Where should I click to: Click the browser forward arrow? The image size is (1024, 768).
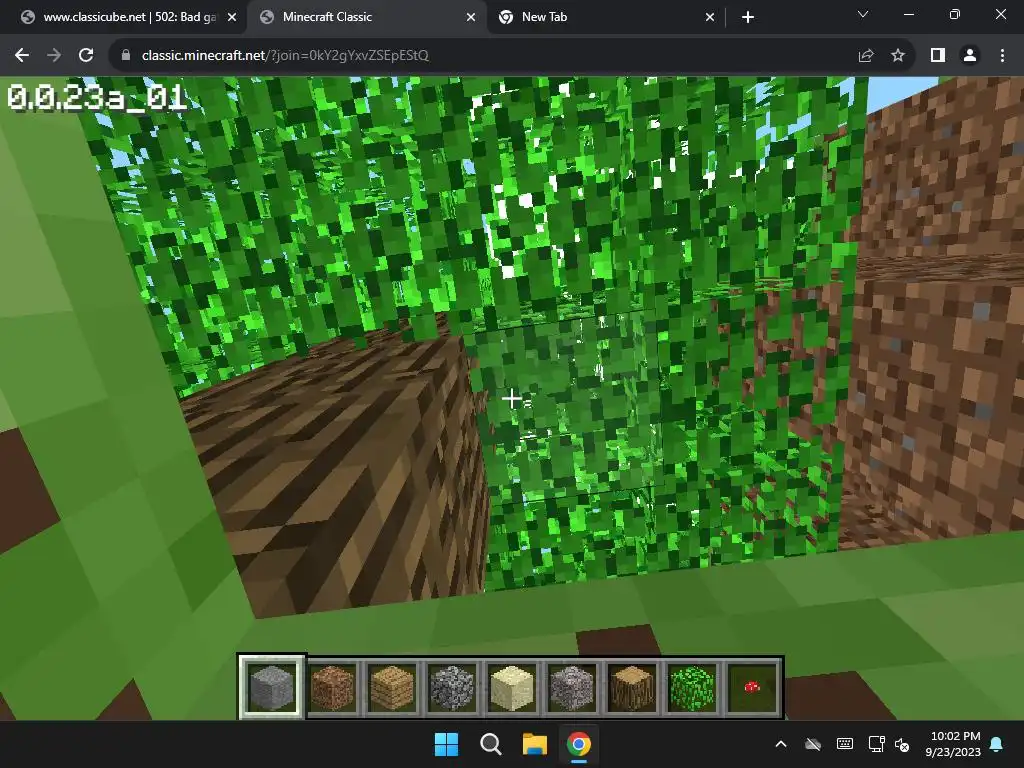click(54, 56)
